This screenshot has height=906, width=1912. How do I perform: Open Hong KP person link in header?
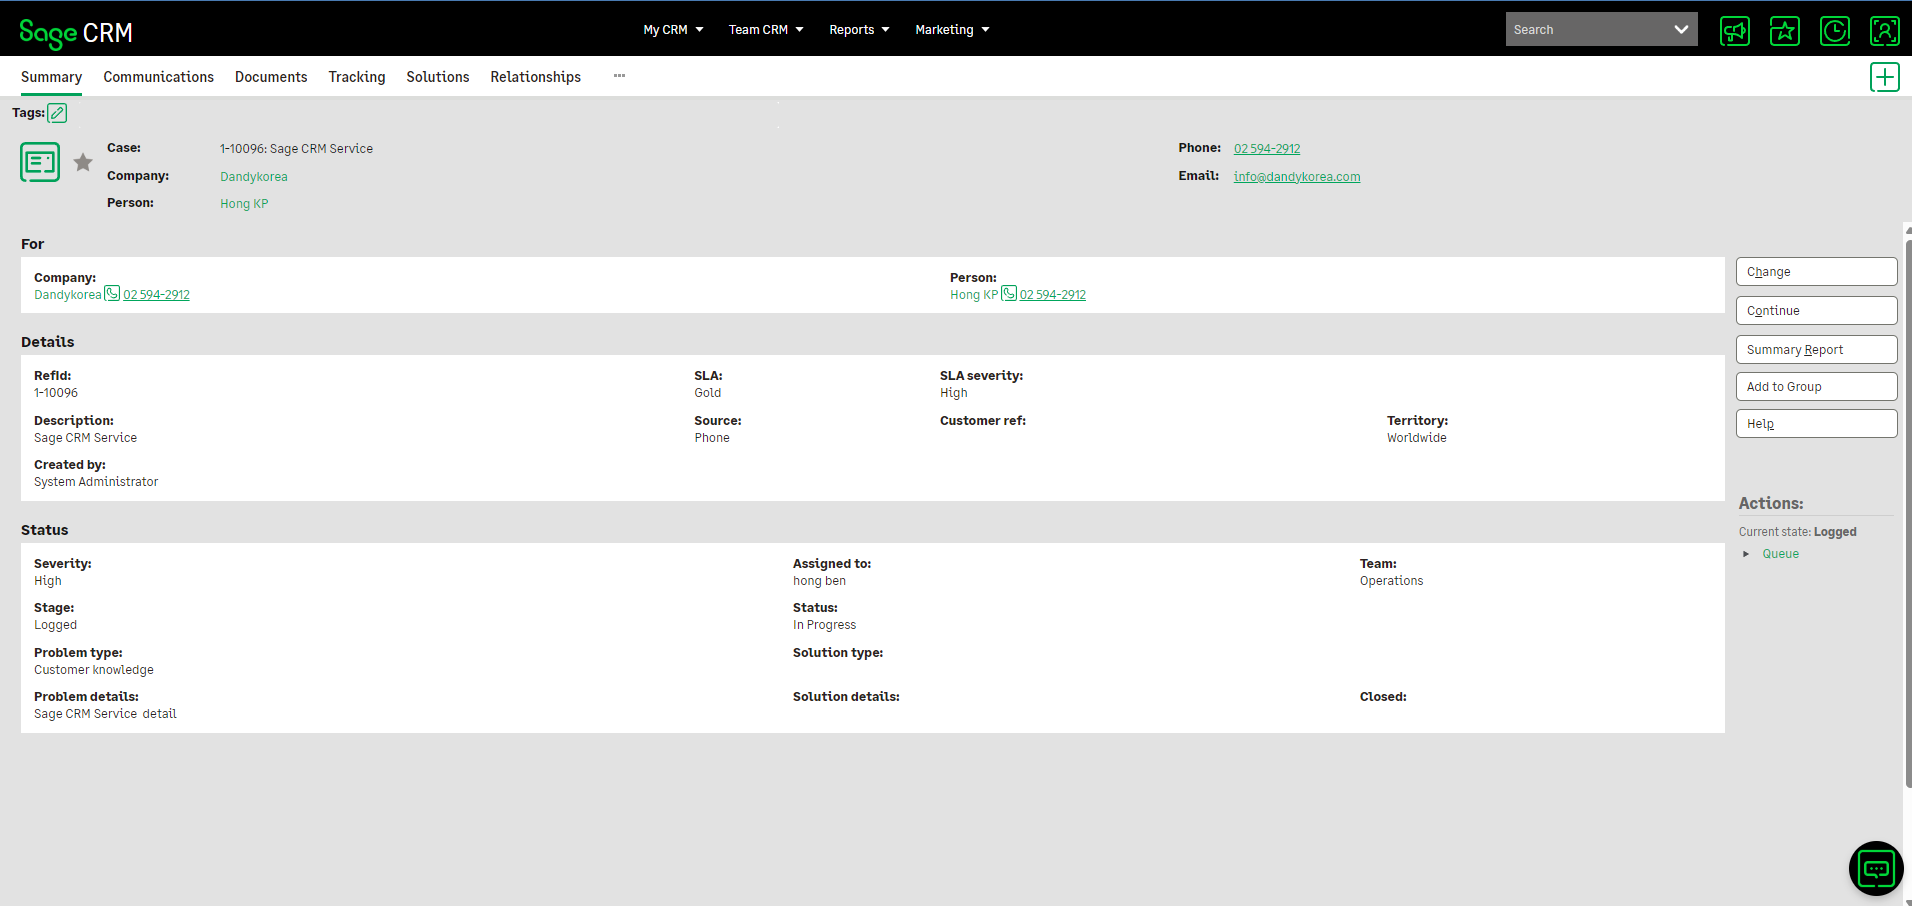tap(244, 204)
